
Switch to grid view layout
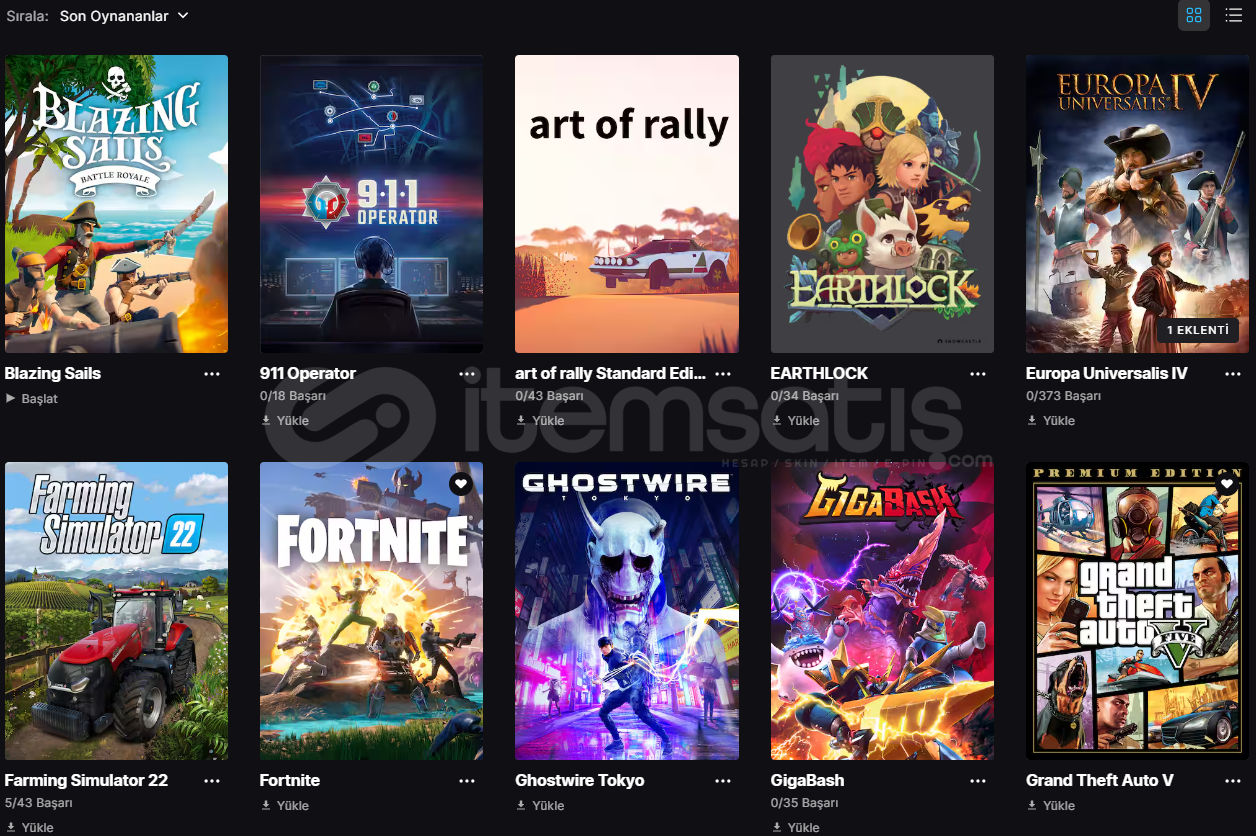tap(1193, 15)
